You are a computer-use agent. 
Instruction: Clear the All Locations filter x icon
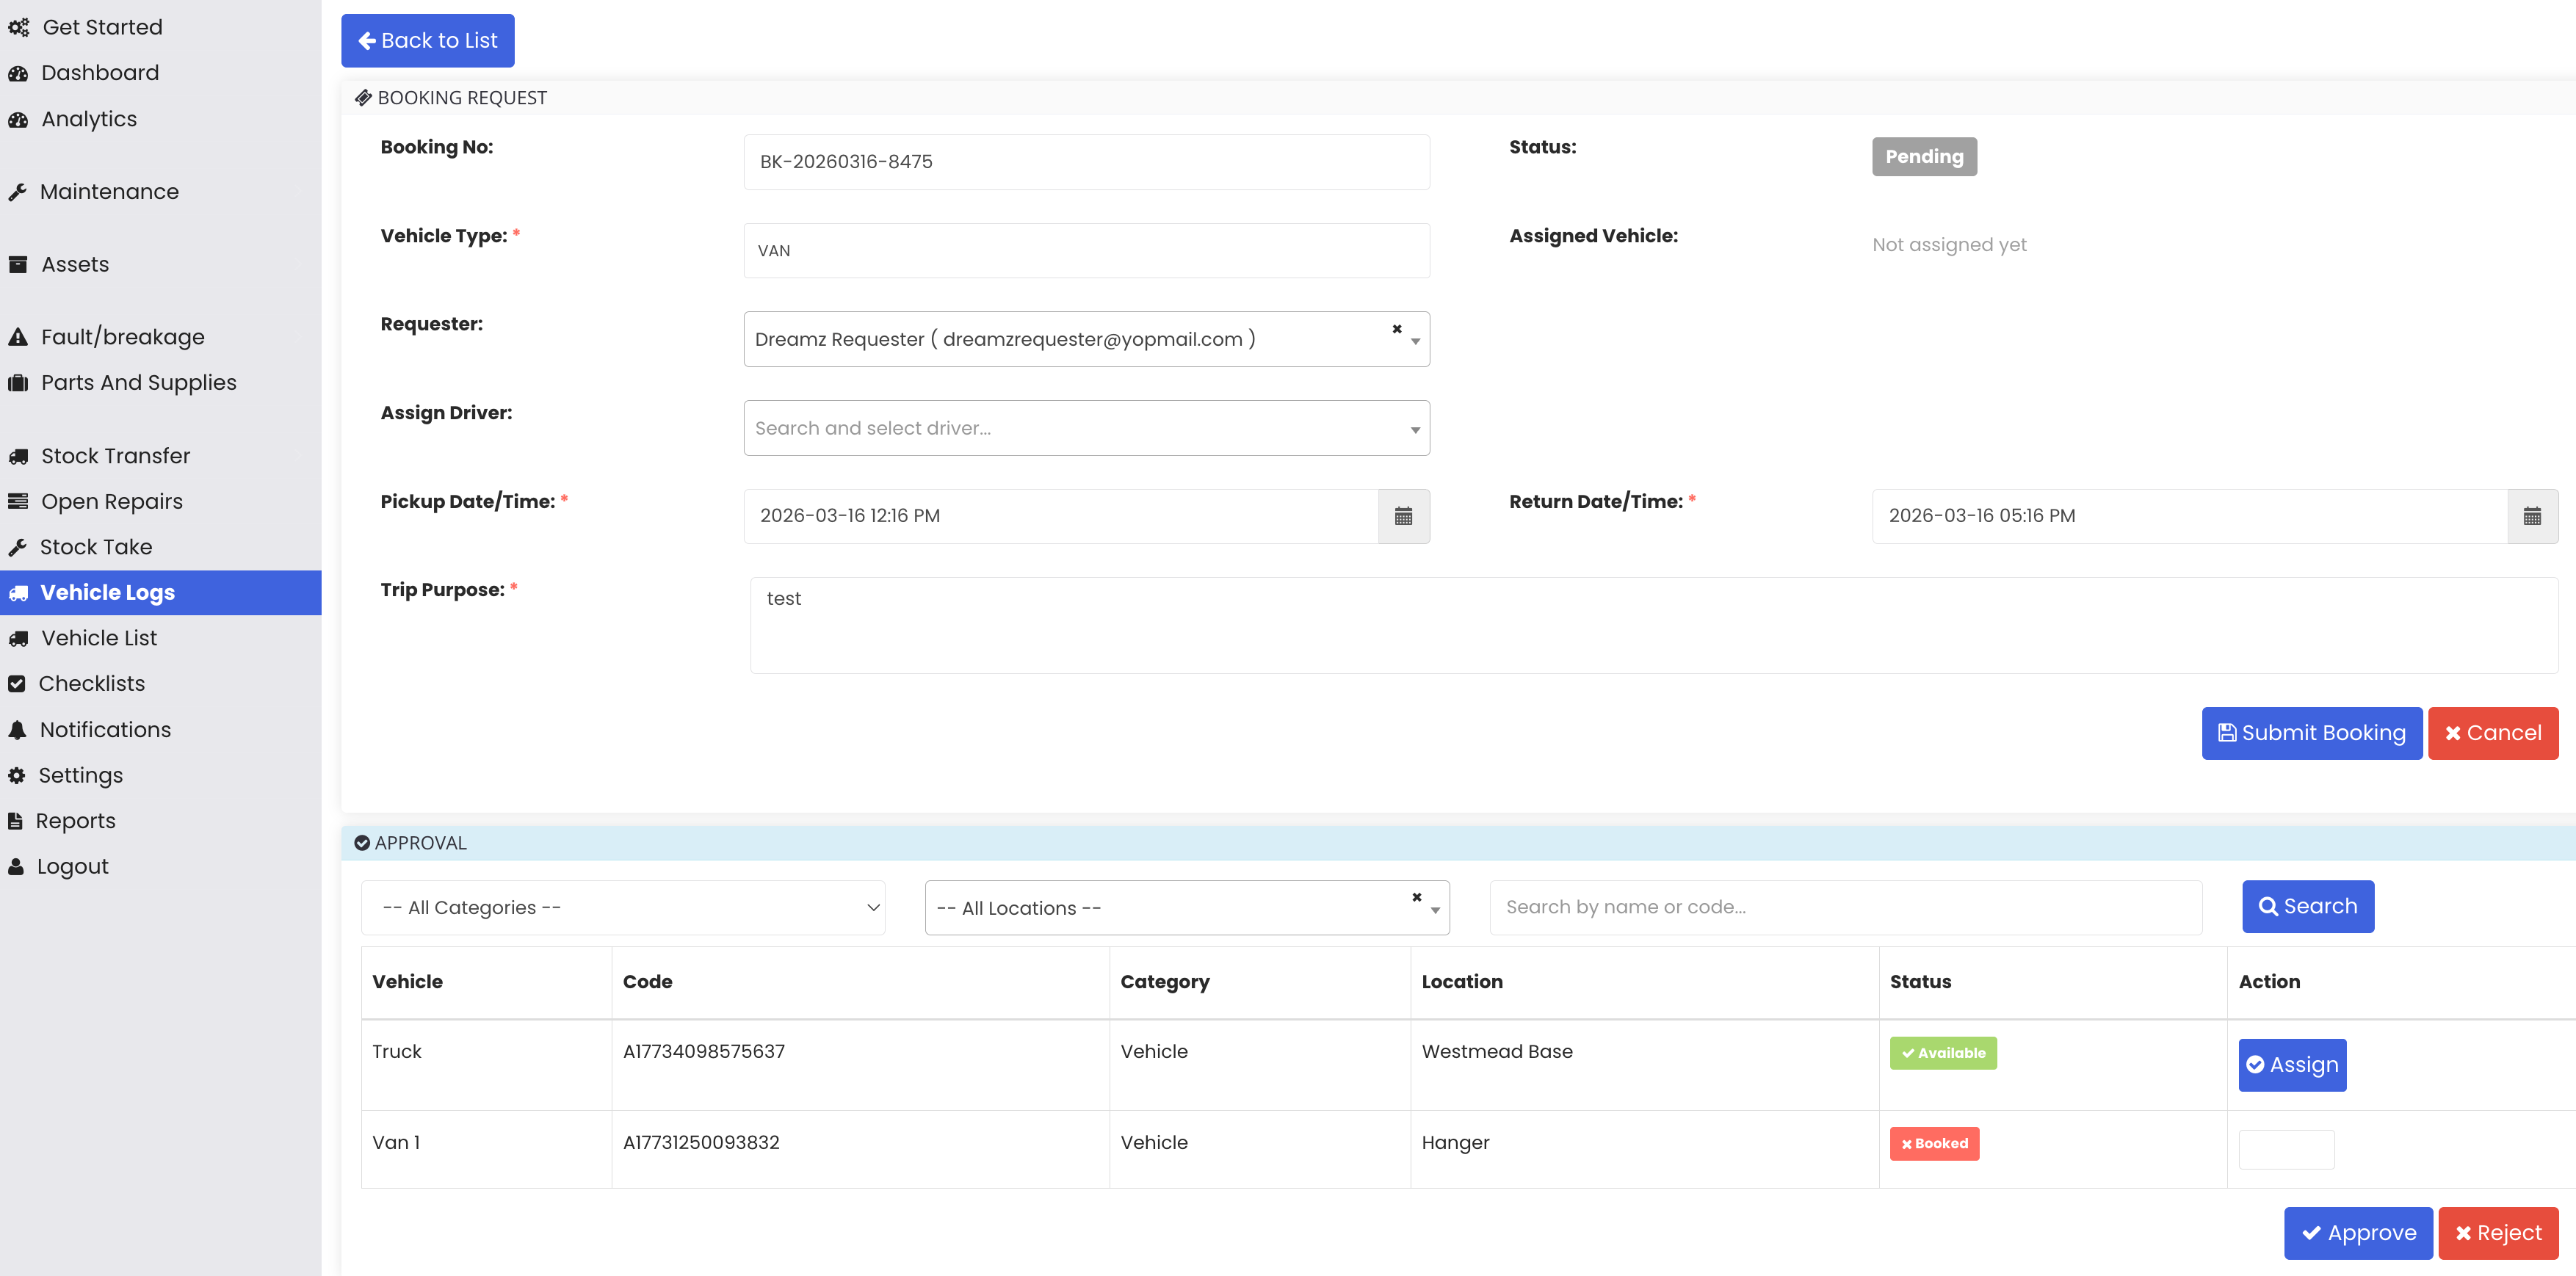1416,897
